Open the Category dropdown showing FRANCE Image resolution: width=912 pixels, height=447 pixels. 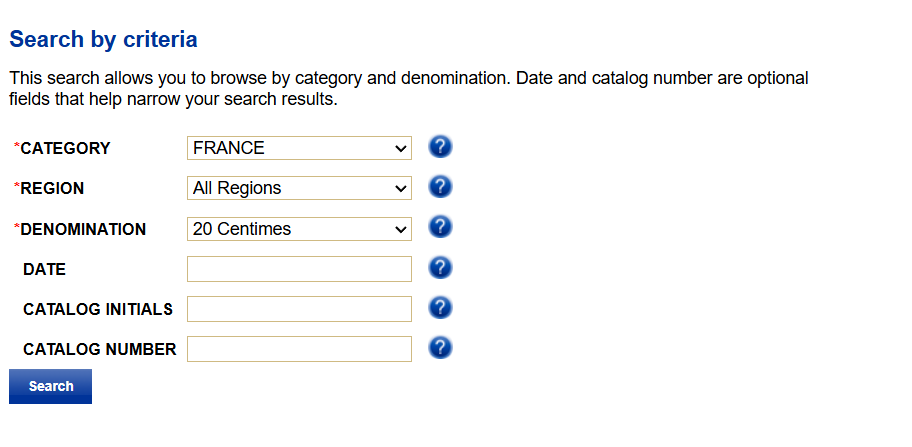(299, 148)
